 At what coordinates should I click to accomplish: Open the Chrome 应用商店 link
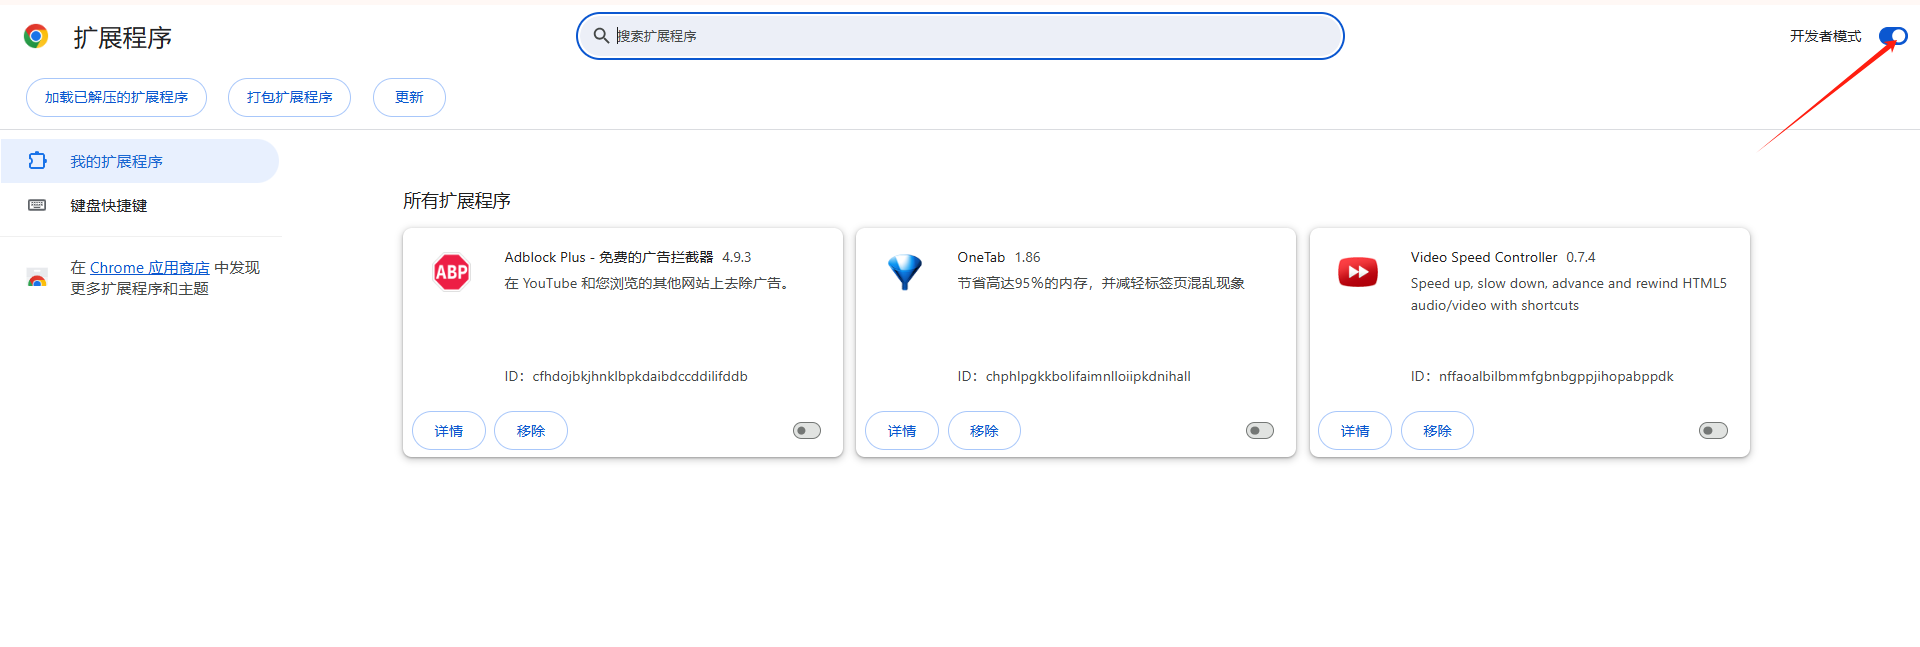pos(150,268)
